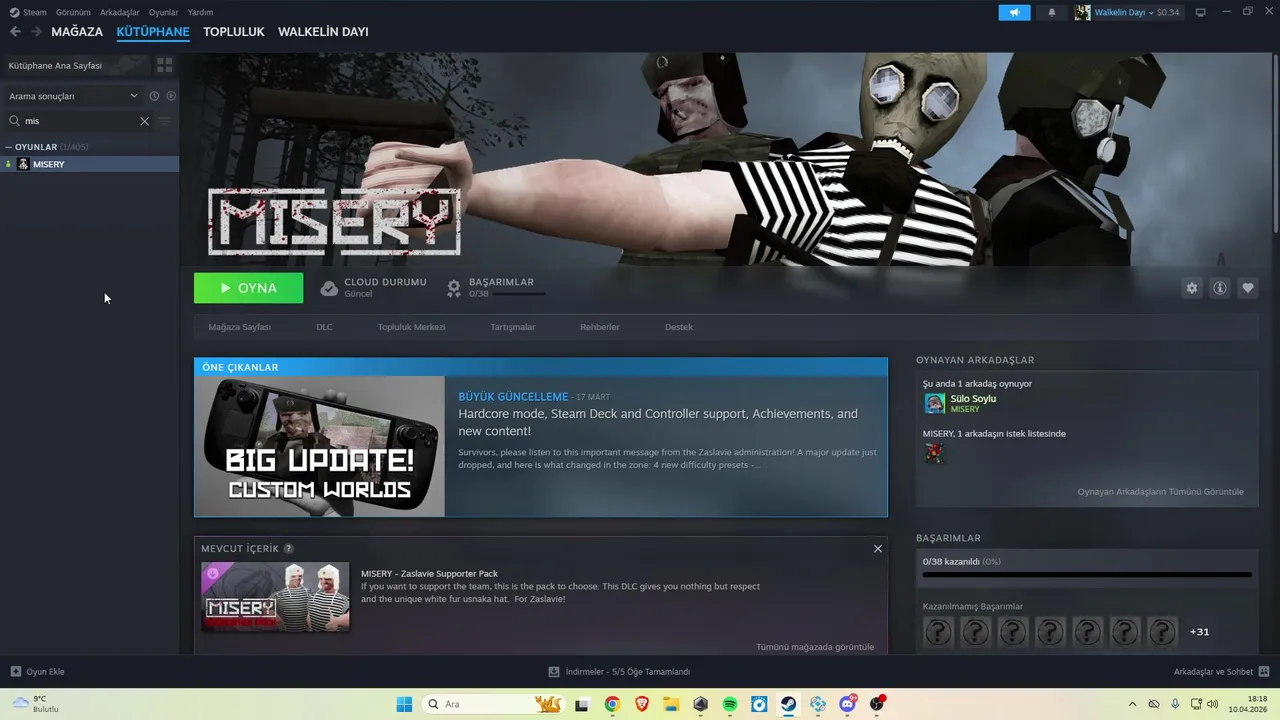
Task: Add MISERY to favorites heart icon
Action: coord(1248,288)
